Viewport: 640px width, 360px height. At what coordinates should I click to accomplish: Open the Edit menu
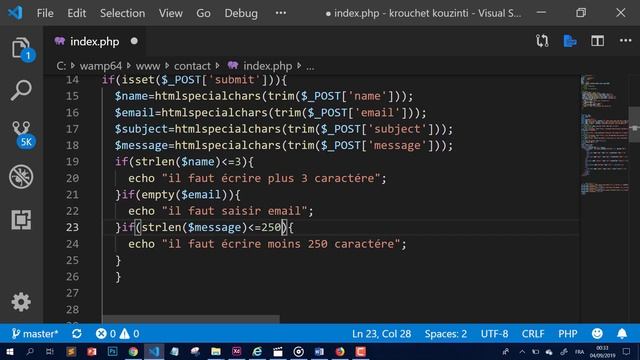point(77,13)
